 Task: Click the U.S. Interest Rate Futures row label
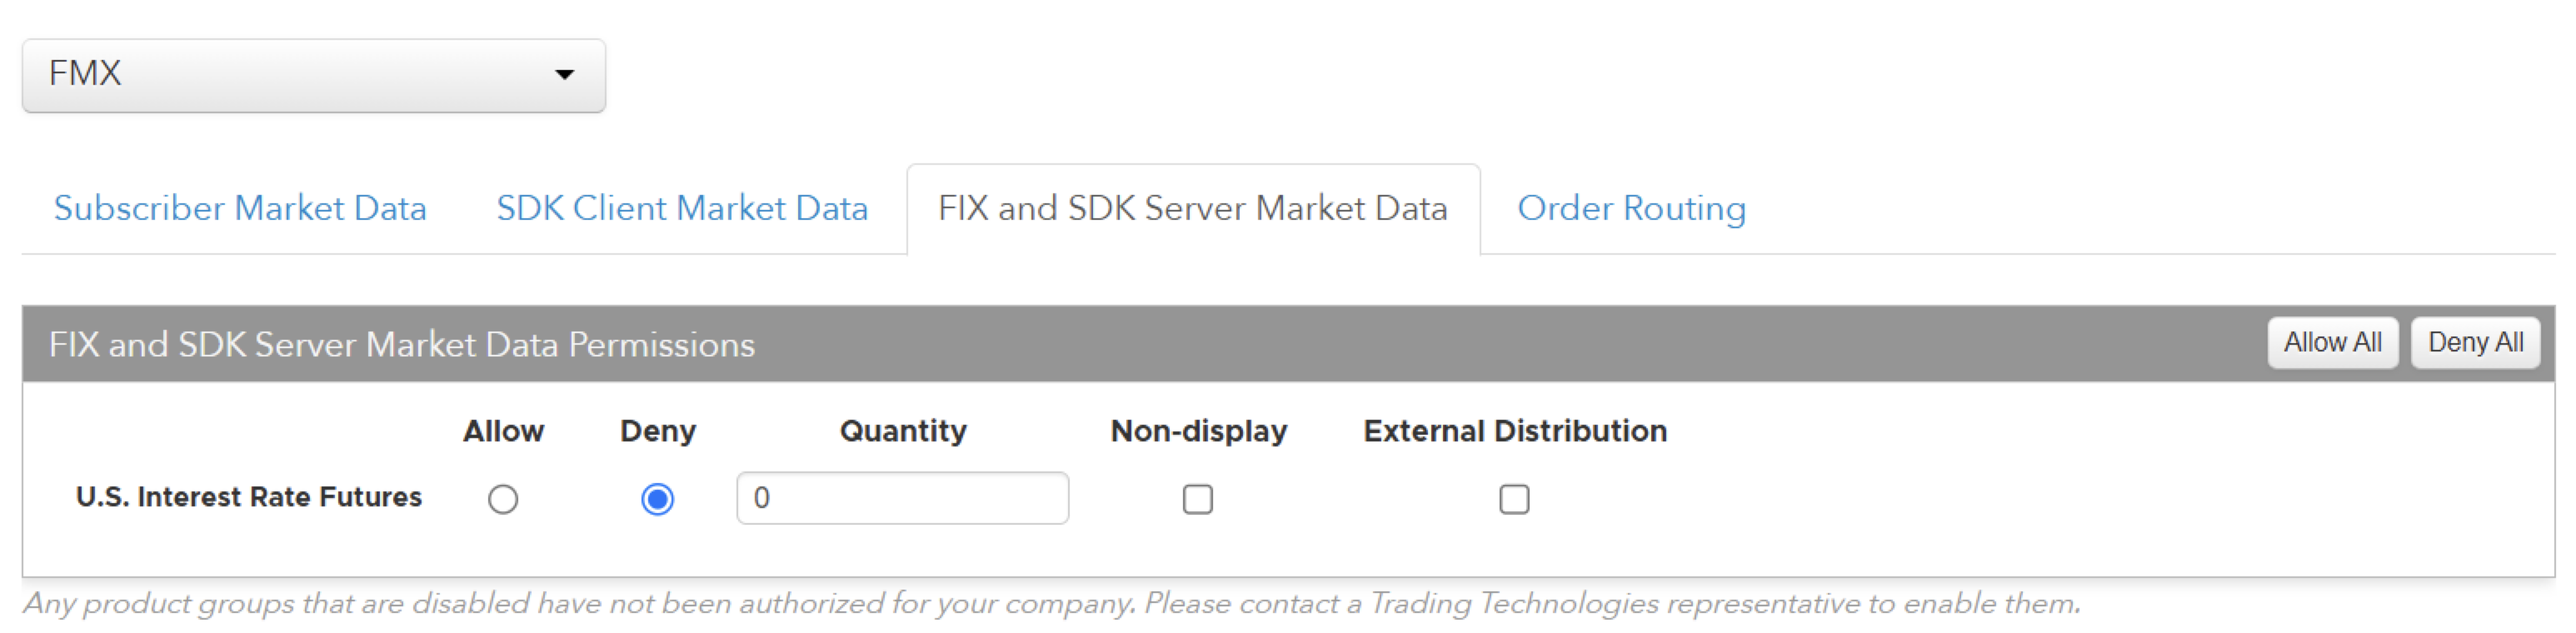[249, 497]
